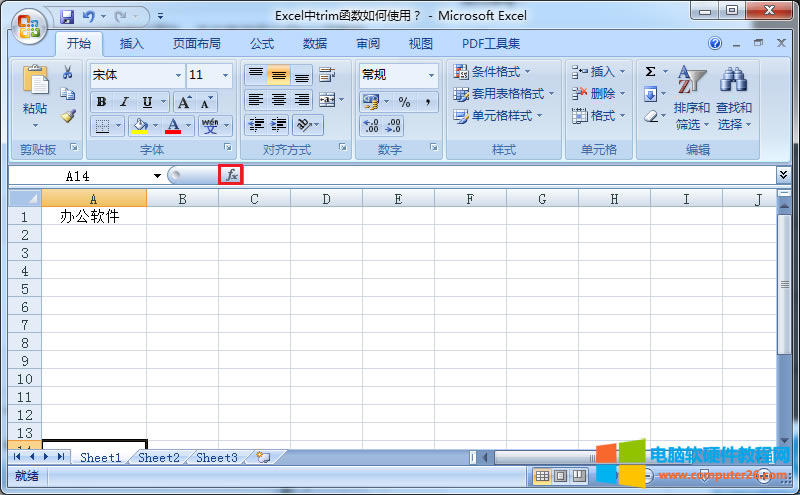This screenshot has height=495, width=800.
Task: Select the Format Painter brush icon
Action: click(68, 115)
